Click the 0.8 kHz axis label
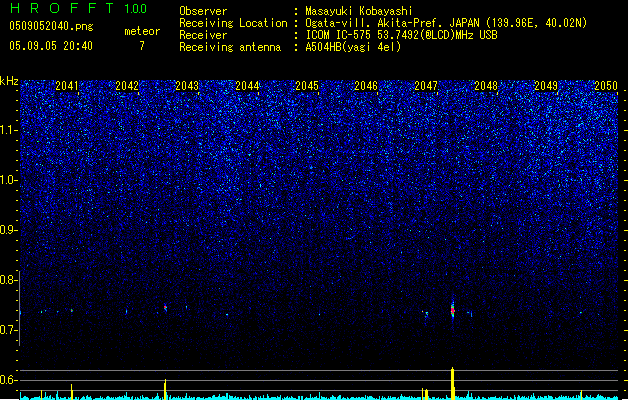The width and height of the screenshot is (629, 400). (7, 280)
